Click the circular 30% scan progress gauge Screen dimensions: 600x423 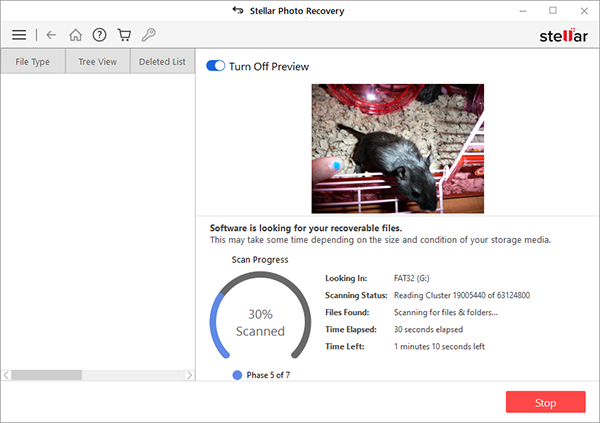260,316
